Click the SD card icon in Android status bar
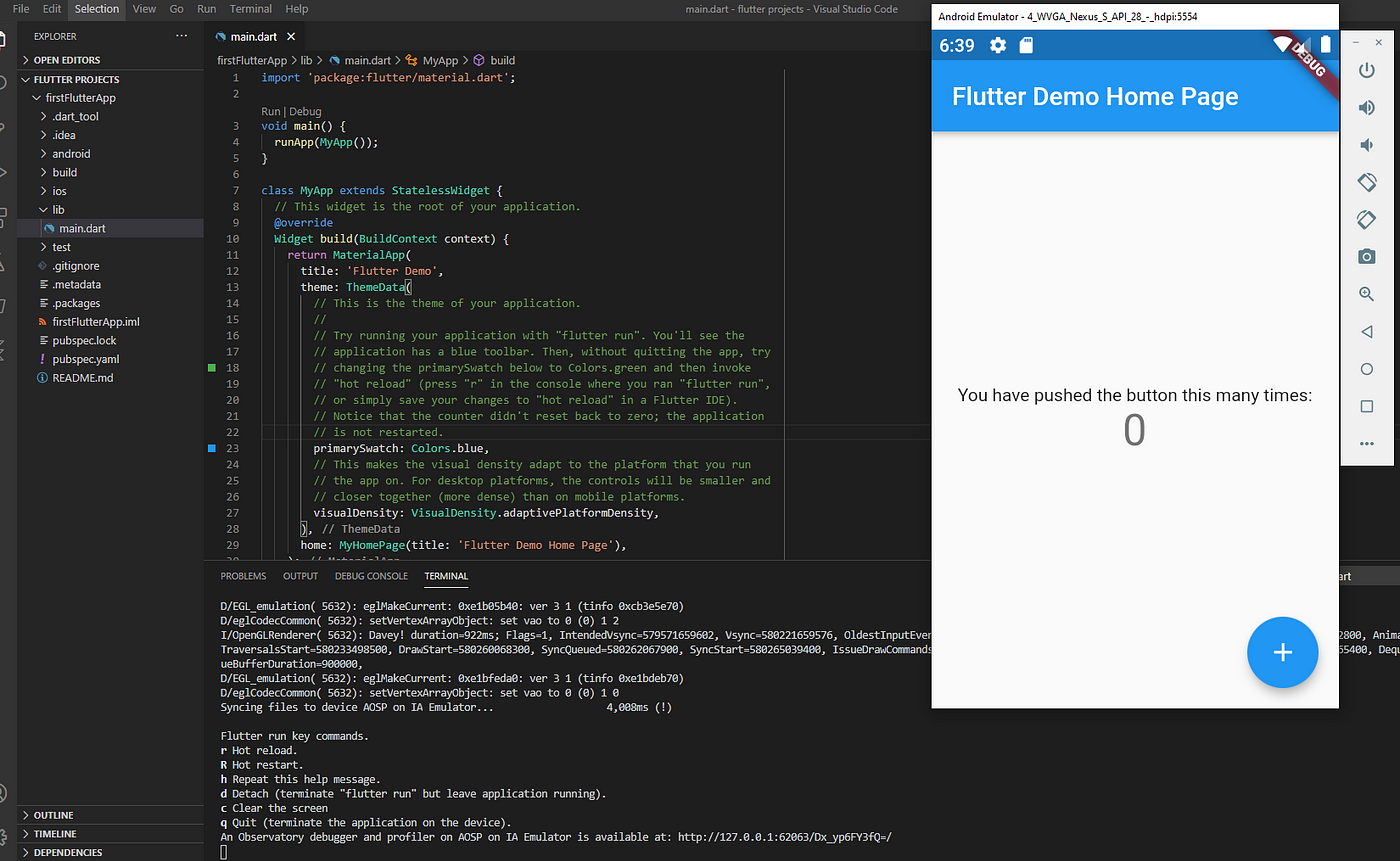1400x861 pixels. pos(1025,45)
